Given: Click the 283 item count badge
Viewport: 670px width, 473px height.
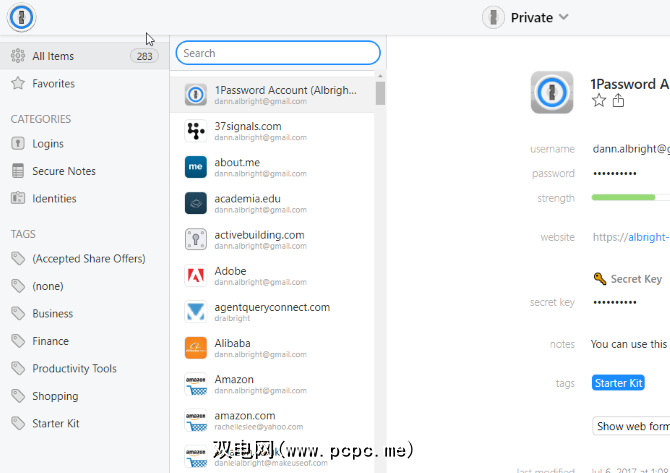Looking at the screenshot, I should (144, 56).
